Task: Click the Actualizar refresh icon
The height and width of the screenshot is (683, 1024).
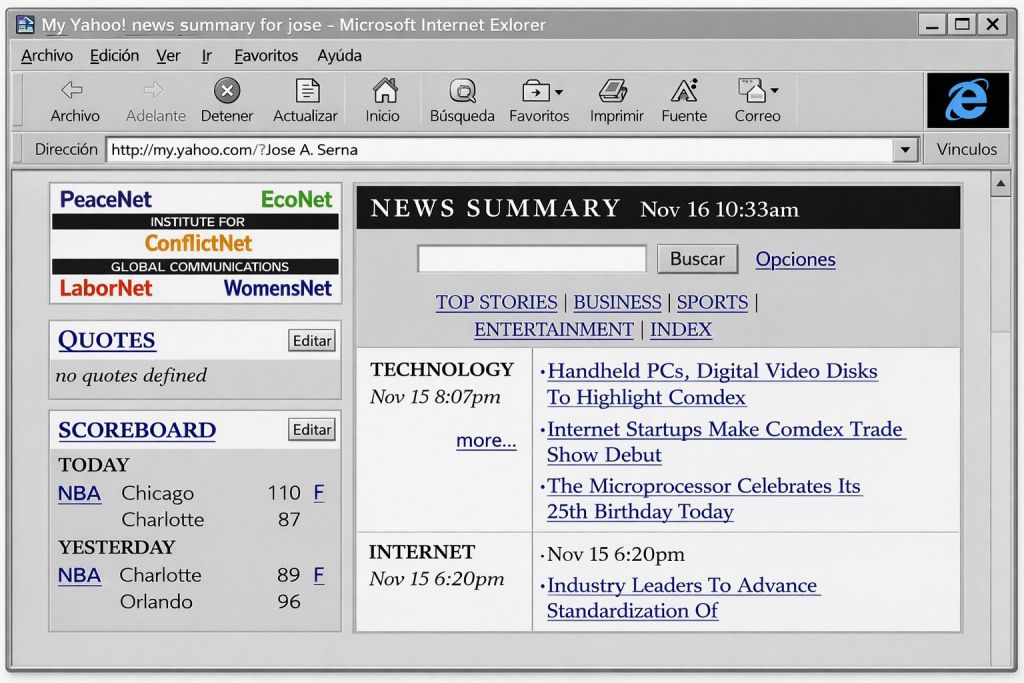Action: coord(307,91)
